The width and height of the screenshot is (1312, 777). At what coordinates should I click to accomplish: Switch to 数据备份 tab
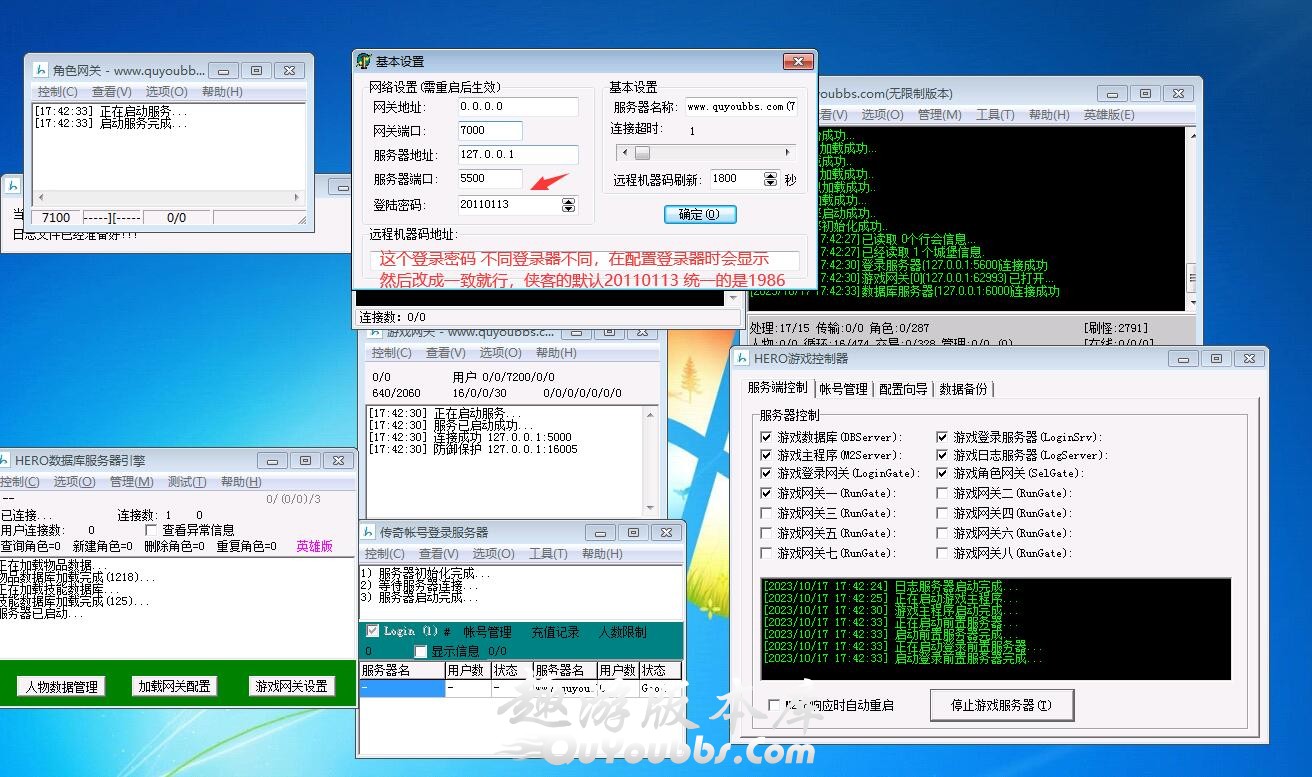coord(963,389)
